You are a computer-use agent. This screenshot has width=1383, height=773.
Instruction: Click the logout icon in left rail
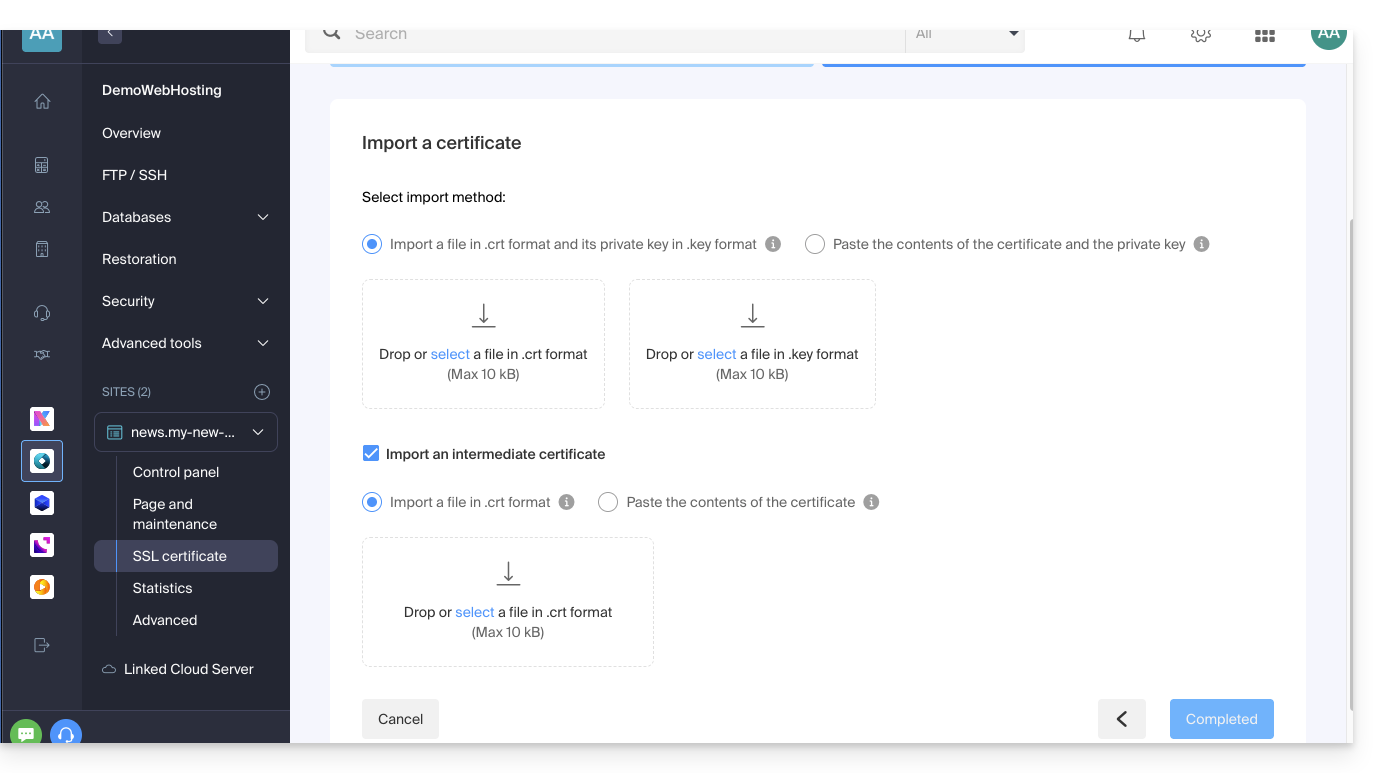(x=42, y=645)
